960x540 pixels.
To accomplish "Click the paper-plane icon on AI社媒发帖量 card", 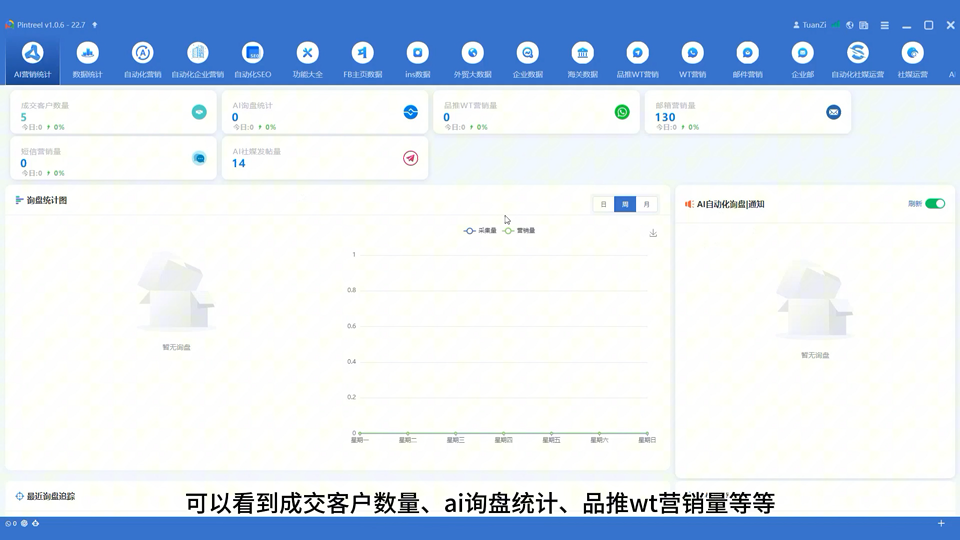I will pos(411,158).
